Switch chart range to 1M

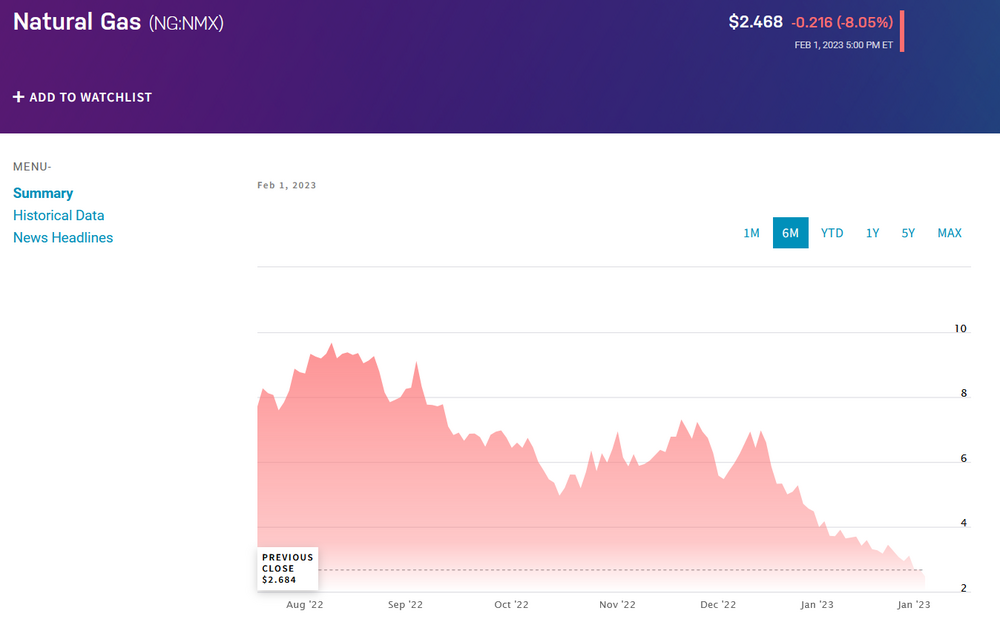[751, 233]
